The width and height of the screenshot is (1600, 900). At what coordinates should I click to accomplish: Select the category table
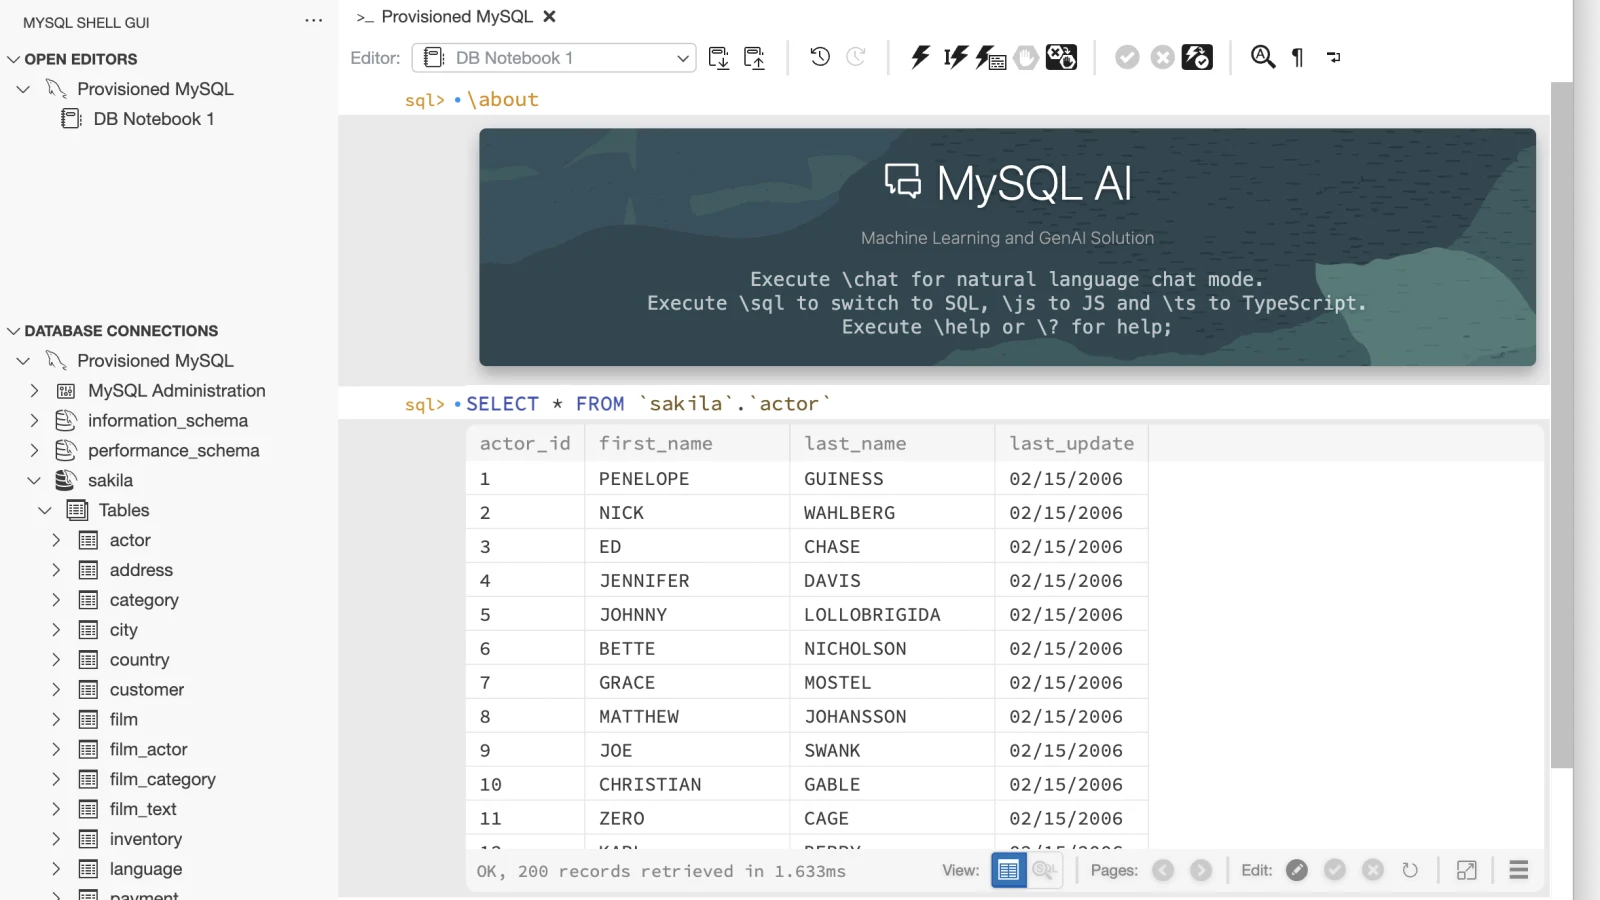144,600
